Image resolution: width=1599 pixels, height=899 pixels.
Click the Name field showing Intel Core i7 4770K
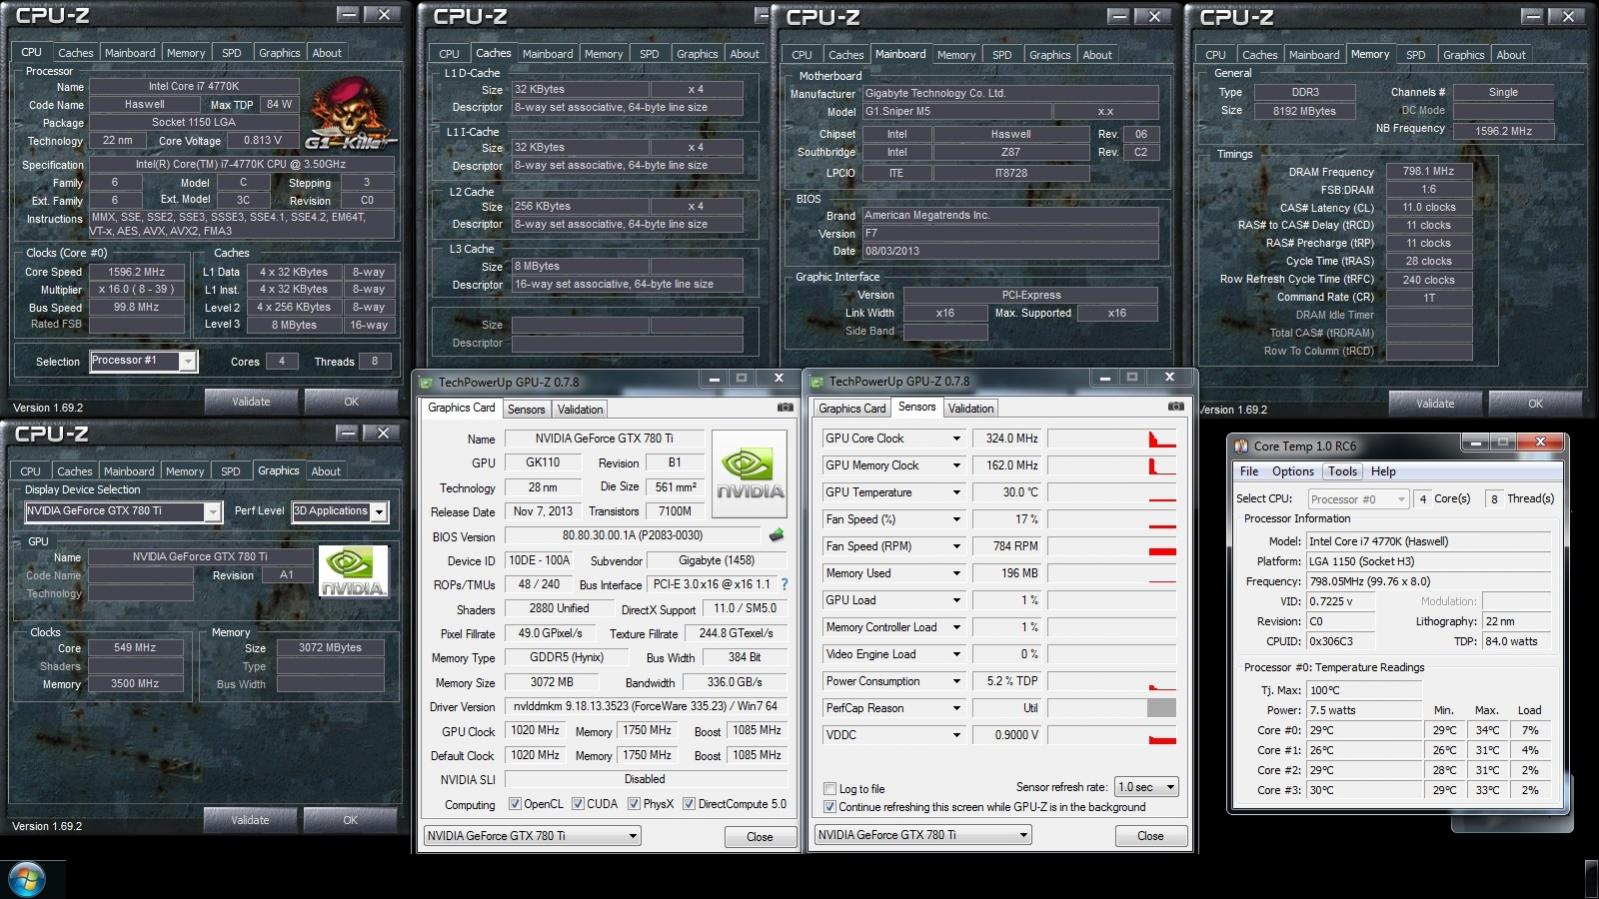194,86
